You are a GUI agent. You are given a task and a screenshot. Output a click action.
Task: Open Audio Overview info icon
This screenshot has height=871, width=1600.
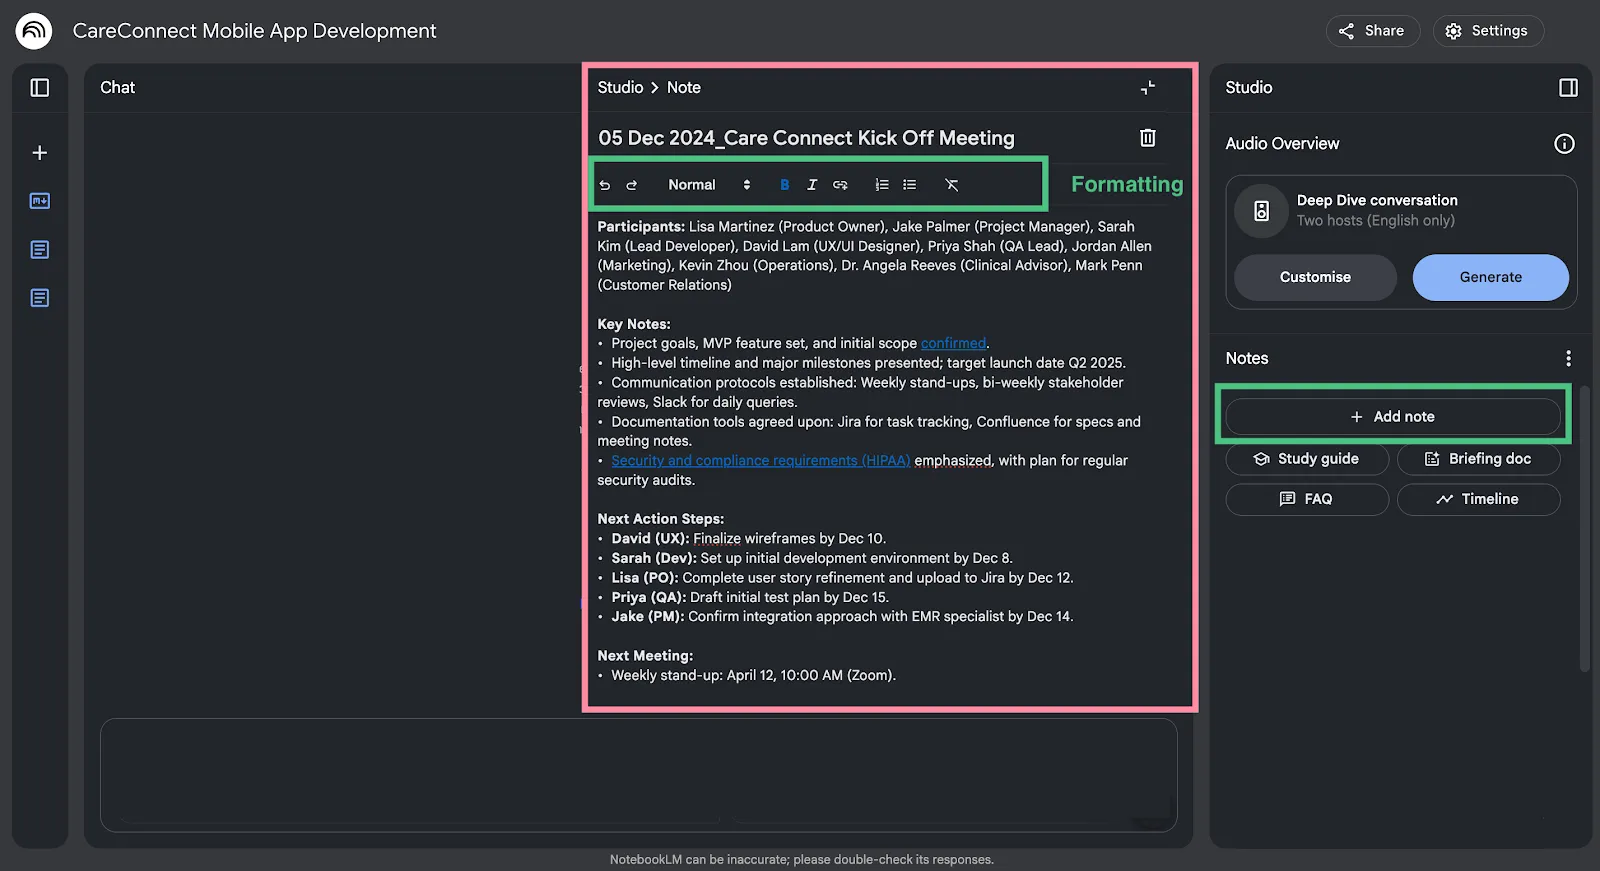pos(1565,144)
